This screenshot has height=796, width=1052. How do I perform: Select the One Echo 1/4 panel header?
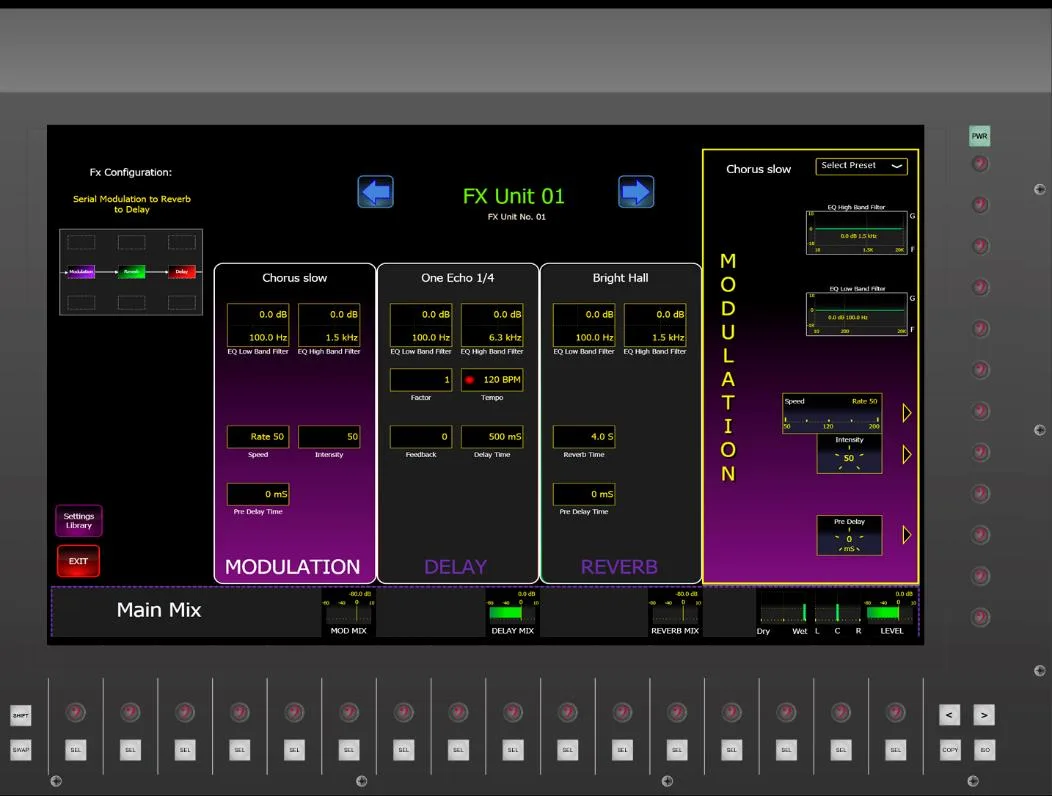click(x=458, y=278)
